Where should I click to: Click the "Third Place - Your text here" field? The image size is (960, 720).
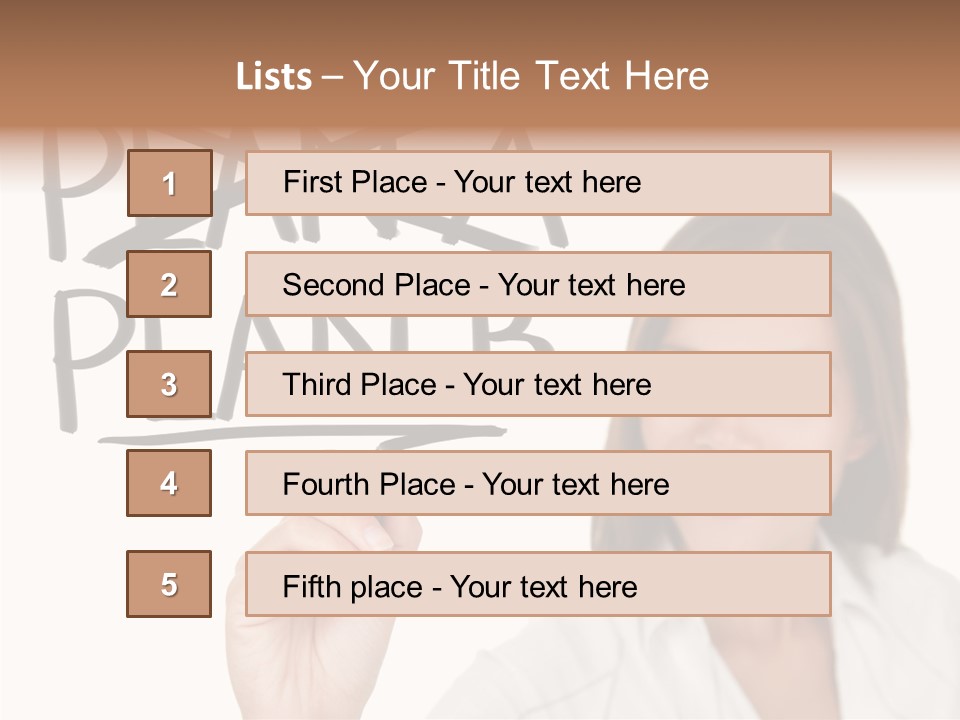click(538, 384)
